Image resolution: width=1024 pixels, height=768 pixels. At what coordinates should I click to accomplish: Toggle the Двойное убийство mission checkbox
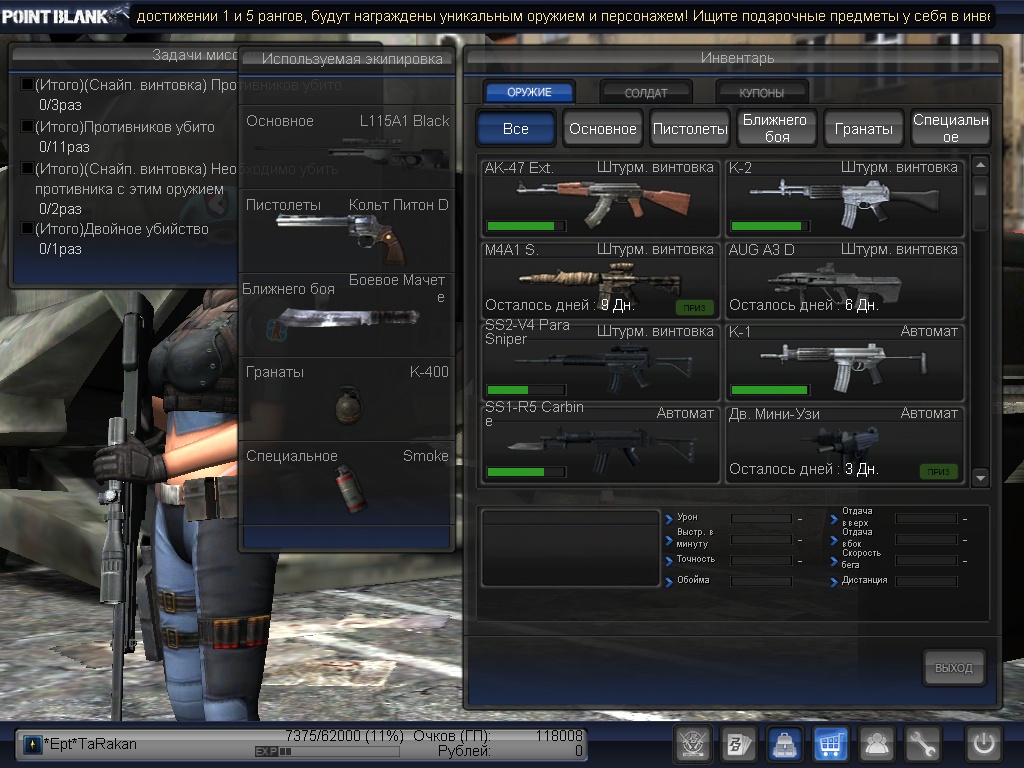tap(27, 229)
